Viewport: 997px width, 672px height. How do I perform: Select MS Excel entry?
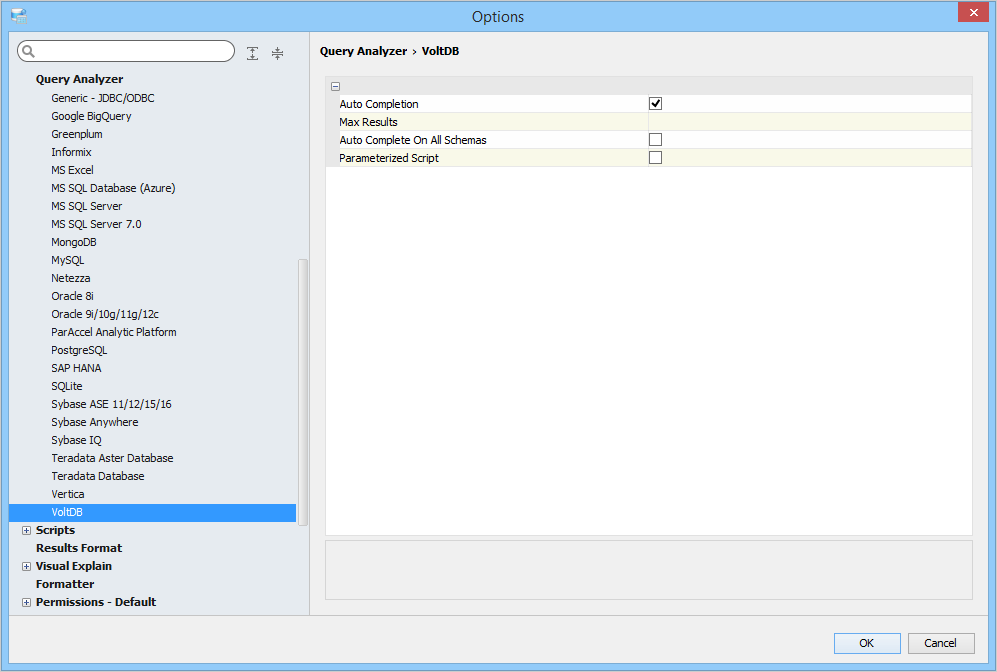(72, 170)
